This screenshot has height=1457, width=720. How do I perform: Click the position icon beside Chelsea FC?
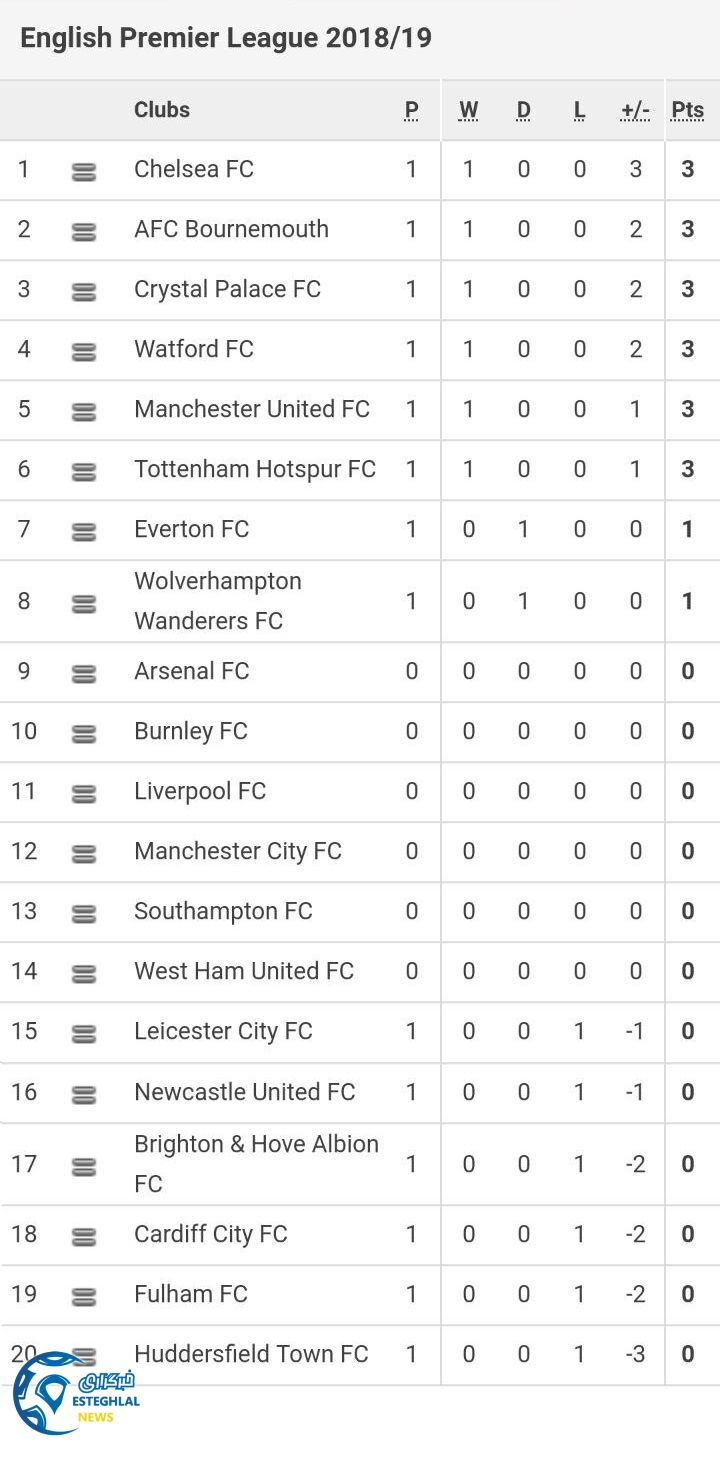tap(84, 172)
